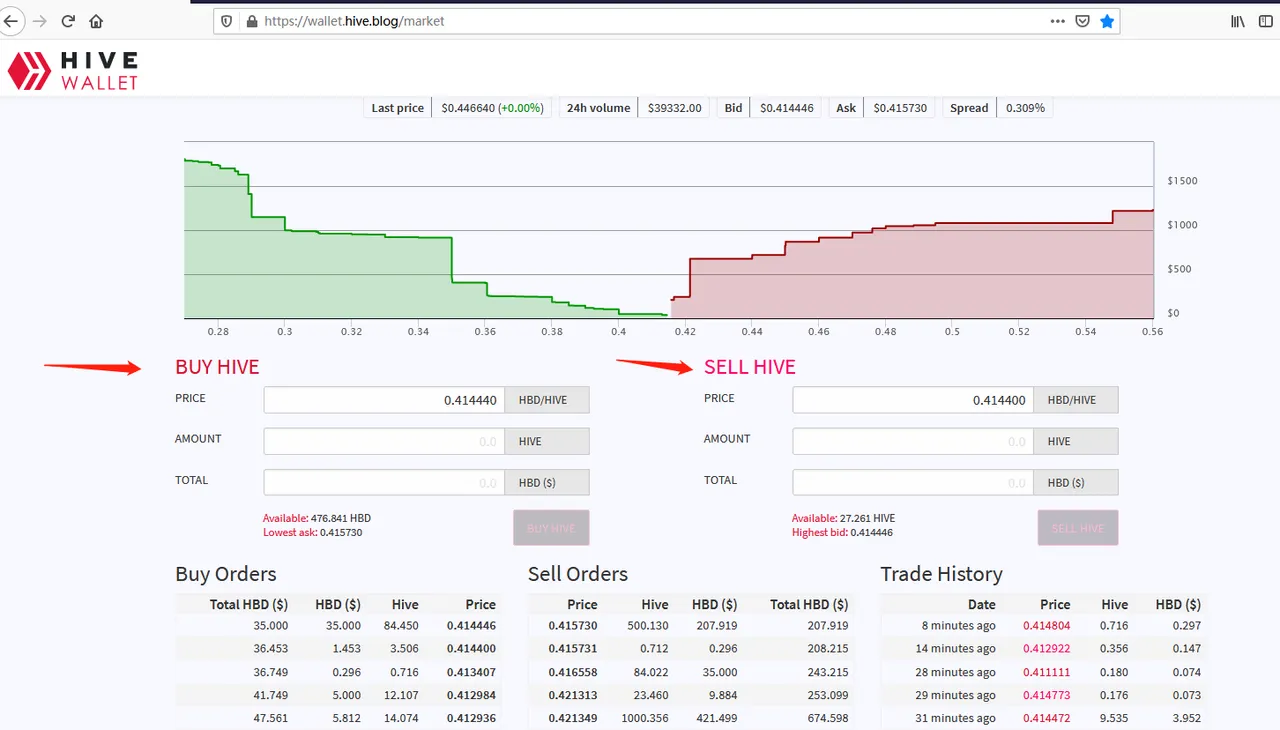
Task: Click trade history price 0.412922
Action: [x=1047, y=649]
